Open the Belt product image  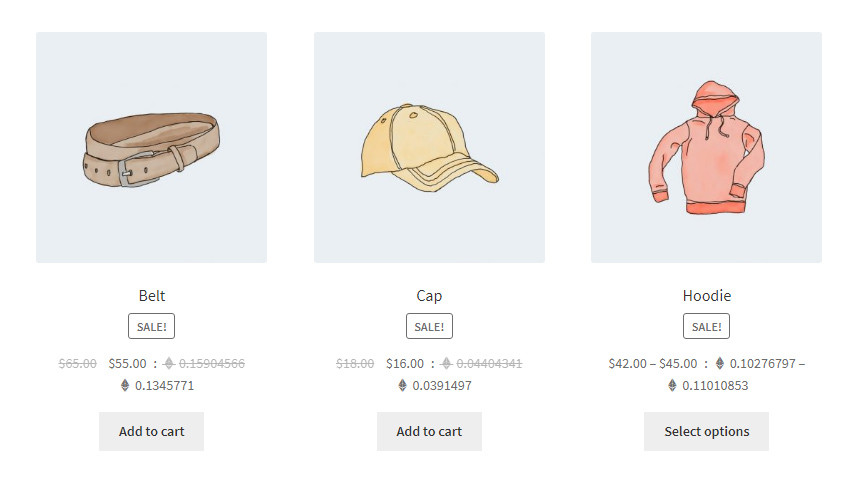click(x=151, y=148)
